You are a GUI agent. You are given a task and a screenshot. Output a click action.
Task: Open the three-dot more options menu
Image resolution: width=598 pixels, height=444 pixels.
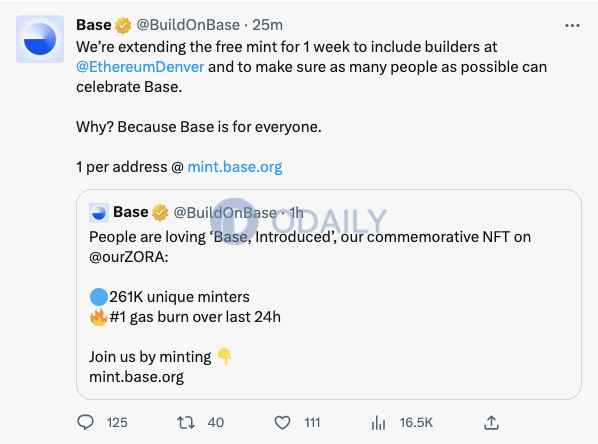click(x=572, y=26)
